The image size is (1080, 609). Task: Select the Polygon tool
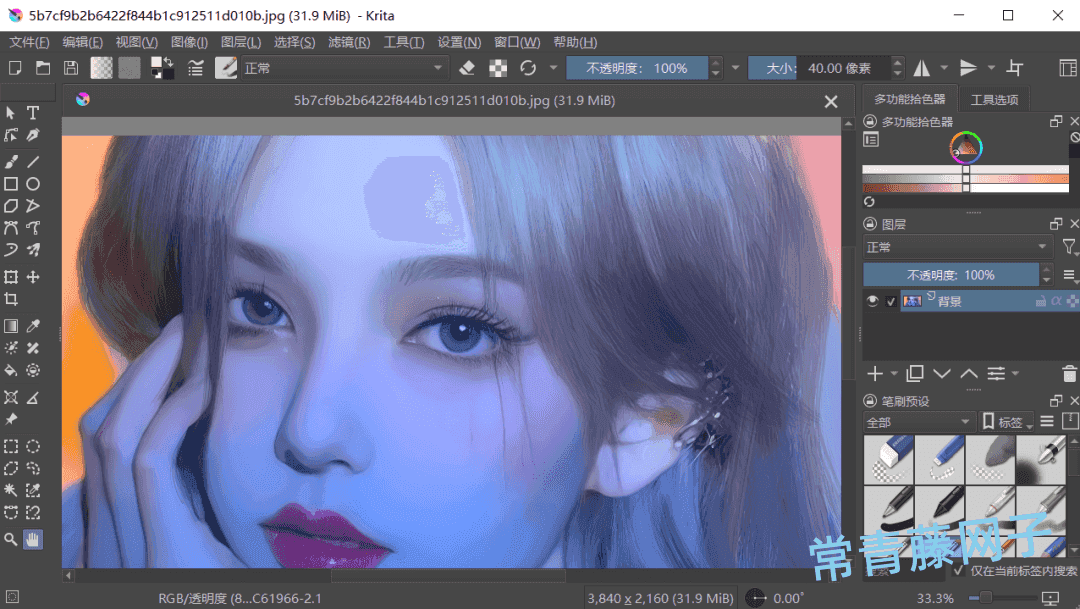click(x=11, y=206)
